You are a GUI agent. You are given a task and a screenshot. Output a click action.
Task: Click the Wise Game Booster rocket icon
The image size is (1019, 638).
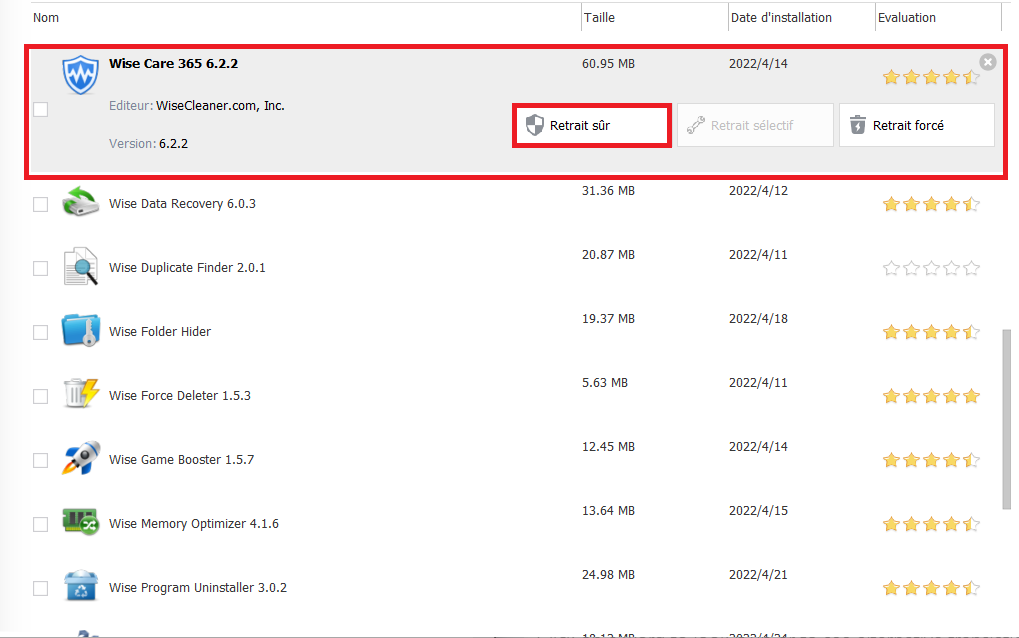81,458
